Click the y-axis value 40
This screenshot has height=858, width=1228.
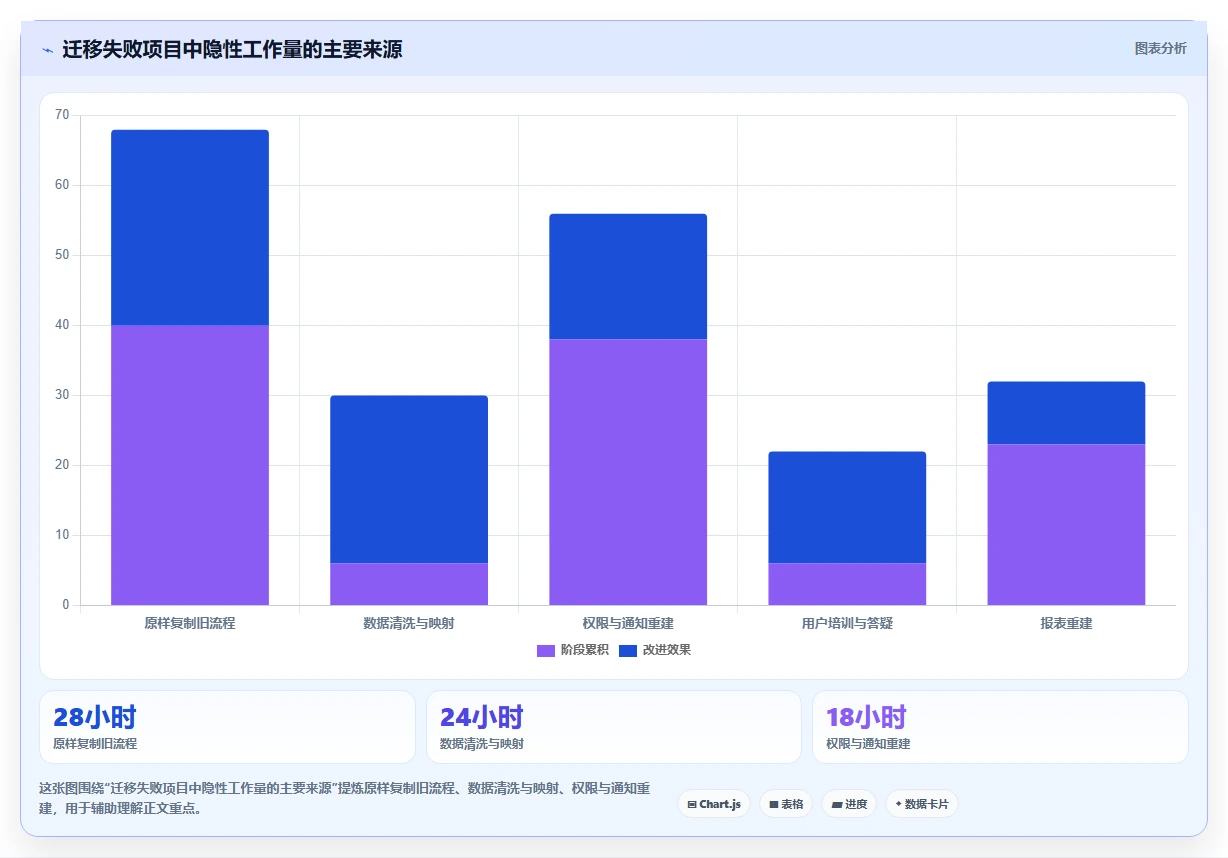pos(62,325)
